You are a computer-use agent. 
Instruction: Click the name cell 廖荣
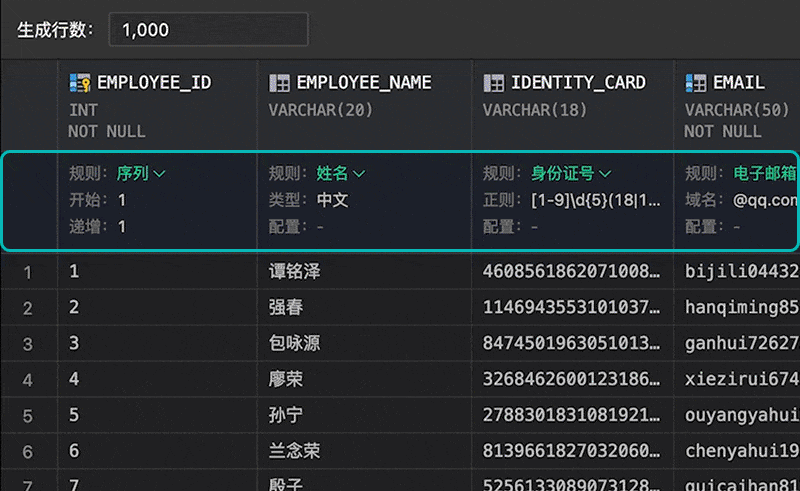pos(365,379)
